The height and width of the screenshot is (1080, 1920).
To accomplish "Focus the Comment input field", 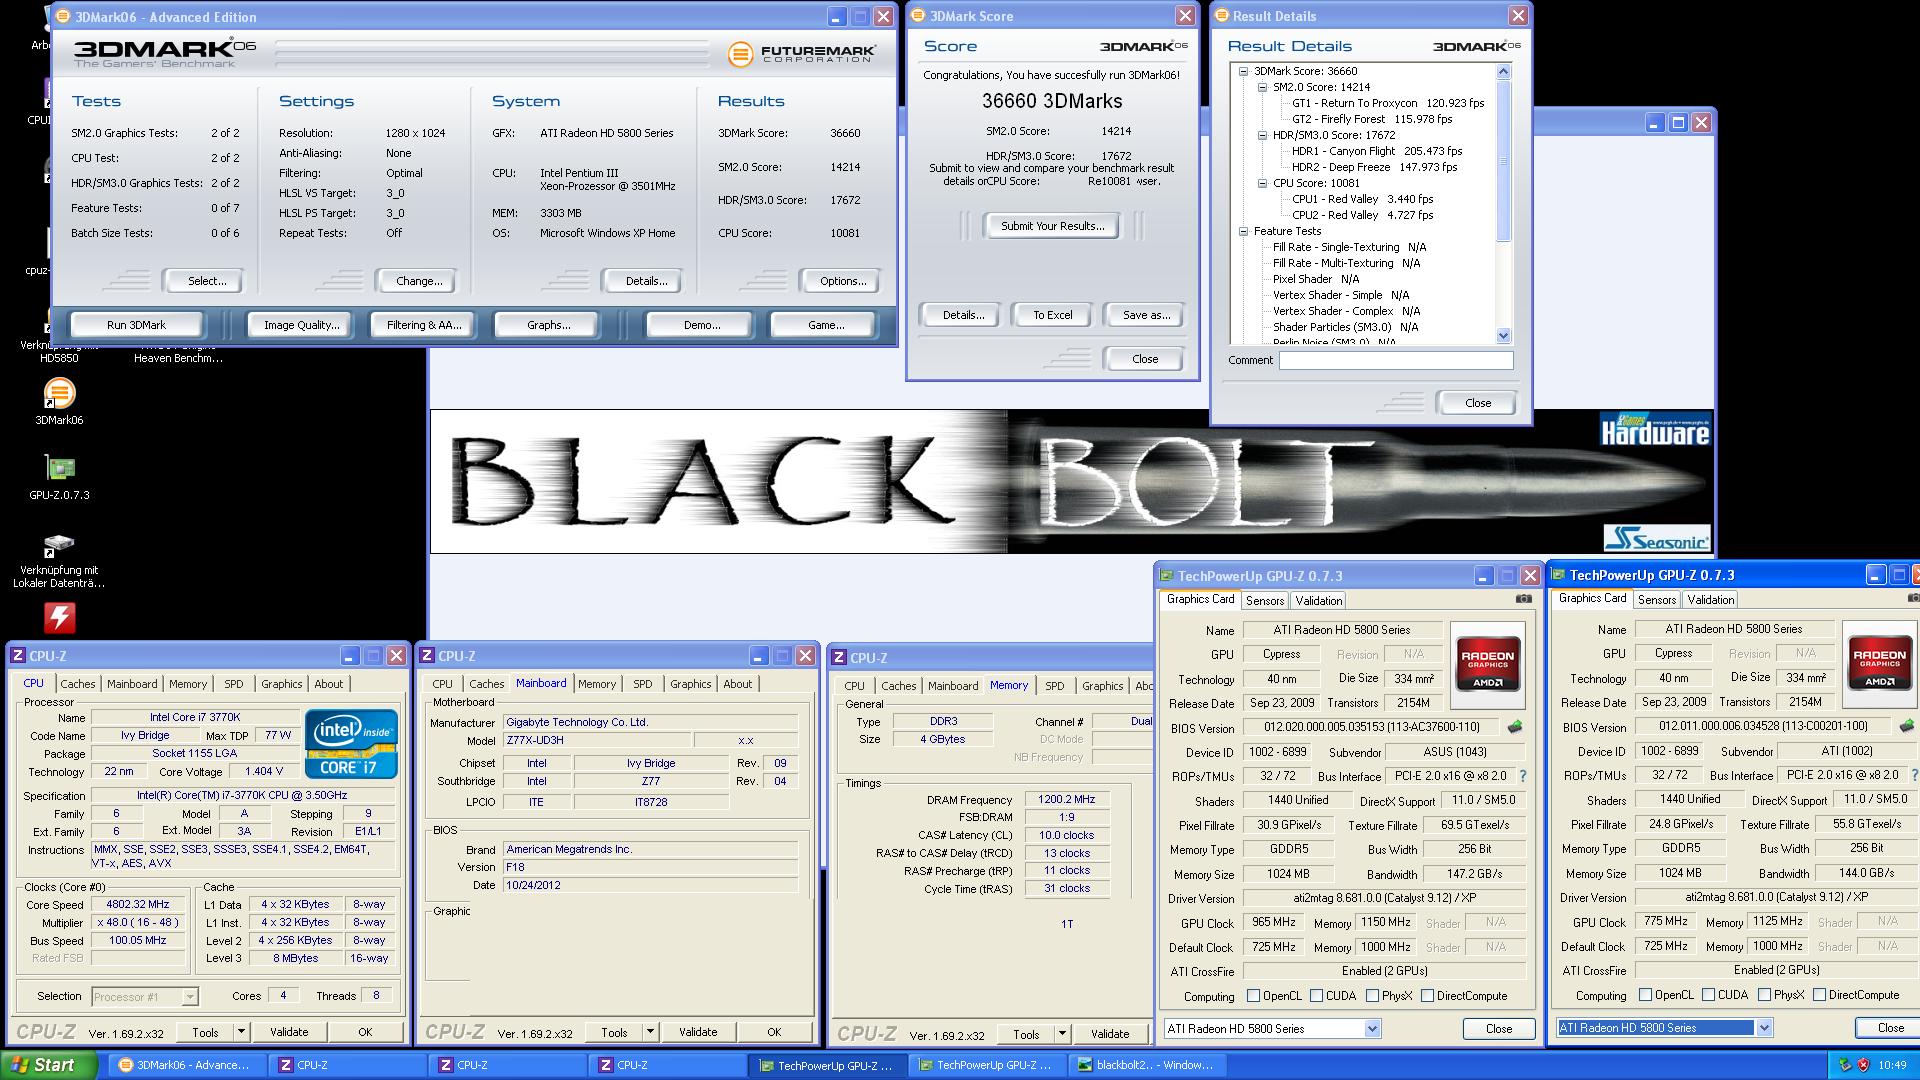I will coord(1396,360).
